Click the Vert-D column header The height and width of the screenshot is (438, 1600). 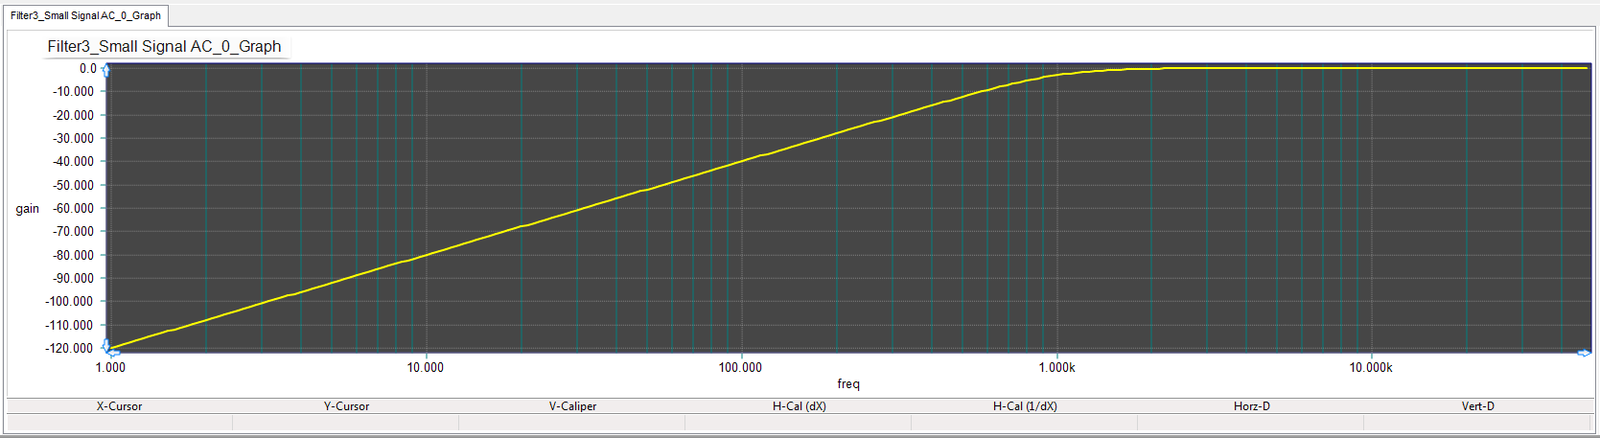tap(1478, 406)
